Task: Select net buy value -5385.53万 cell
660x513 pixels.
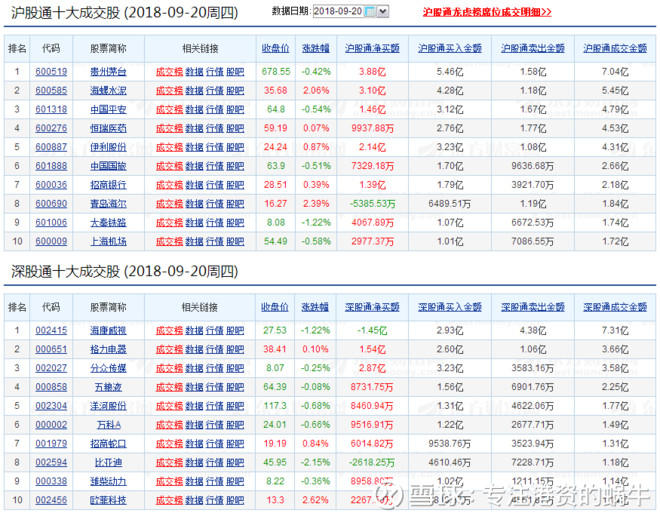Action: 373,204
